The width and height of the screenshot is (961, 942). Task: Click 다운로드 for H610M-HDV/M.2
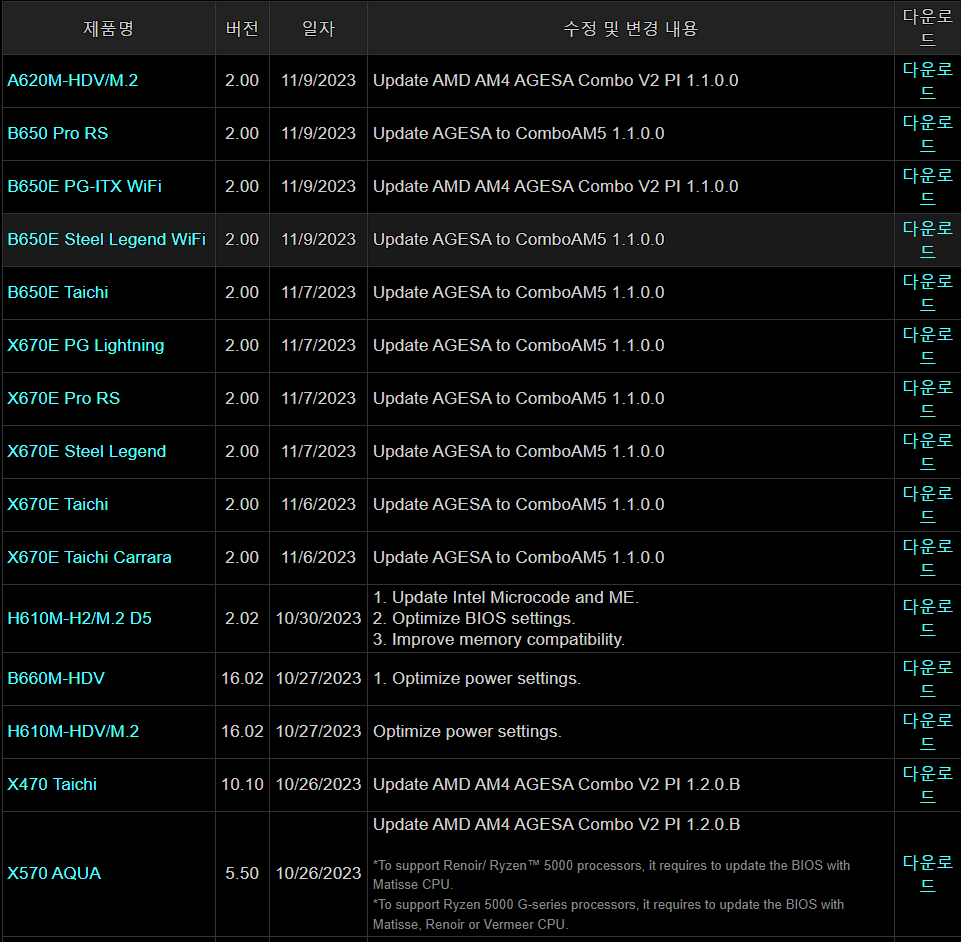point(927,732)
